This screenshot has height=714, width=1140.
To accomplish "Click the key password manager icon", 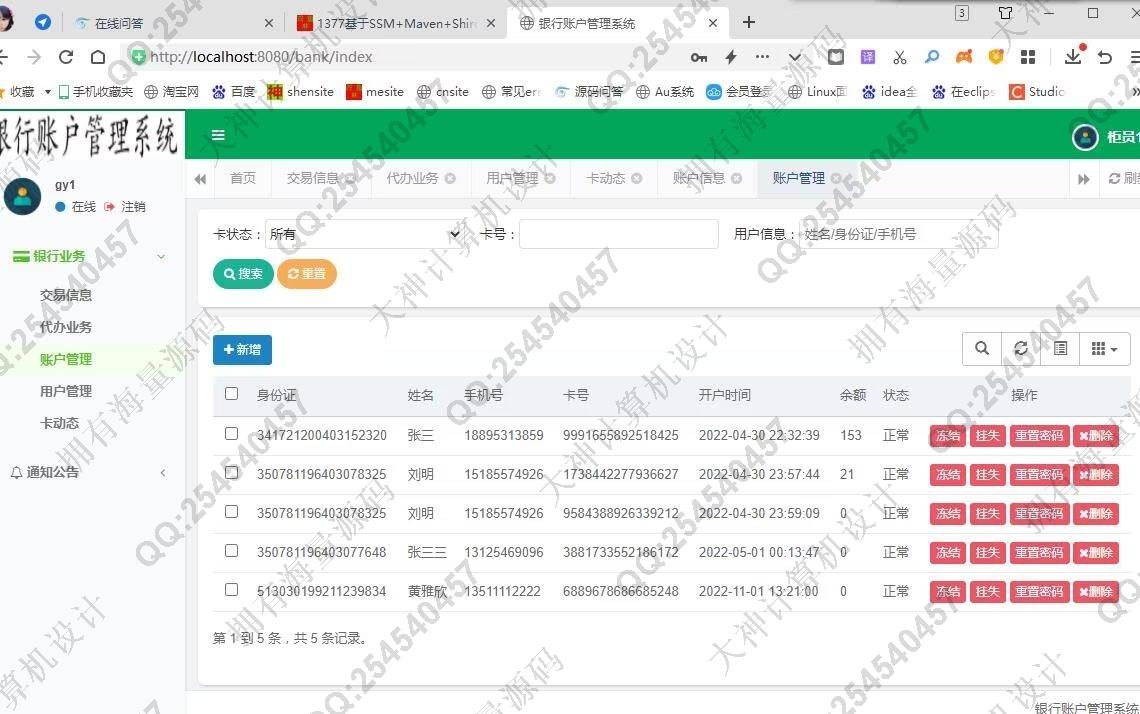I will coord(699,57).
